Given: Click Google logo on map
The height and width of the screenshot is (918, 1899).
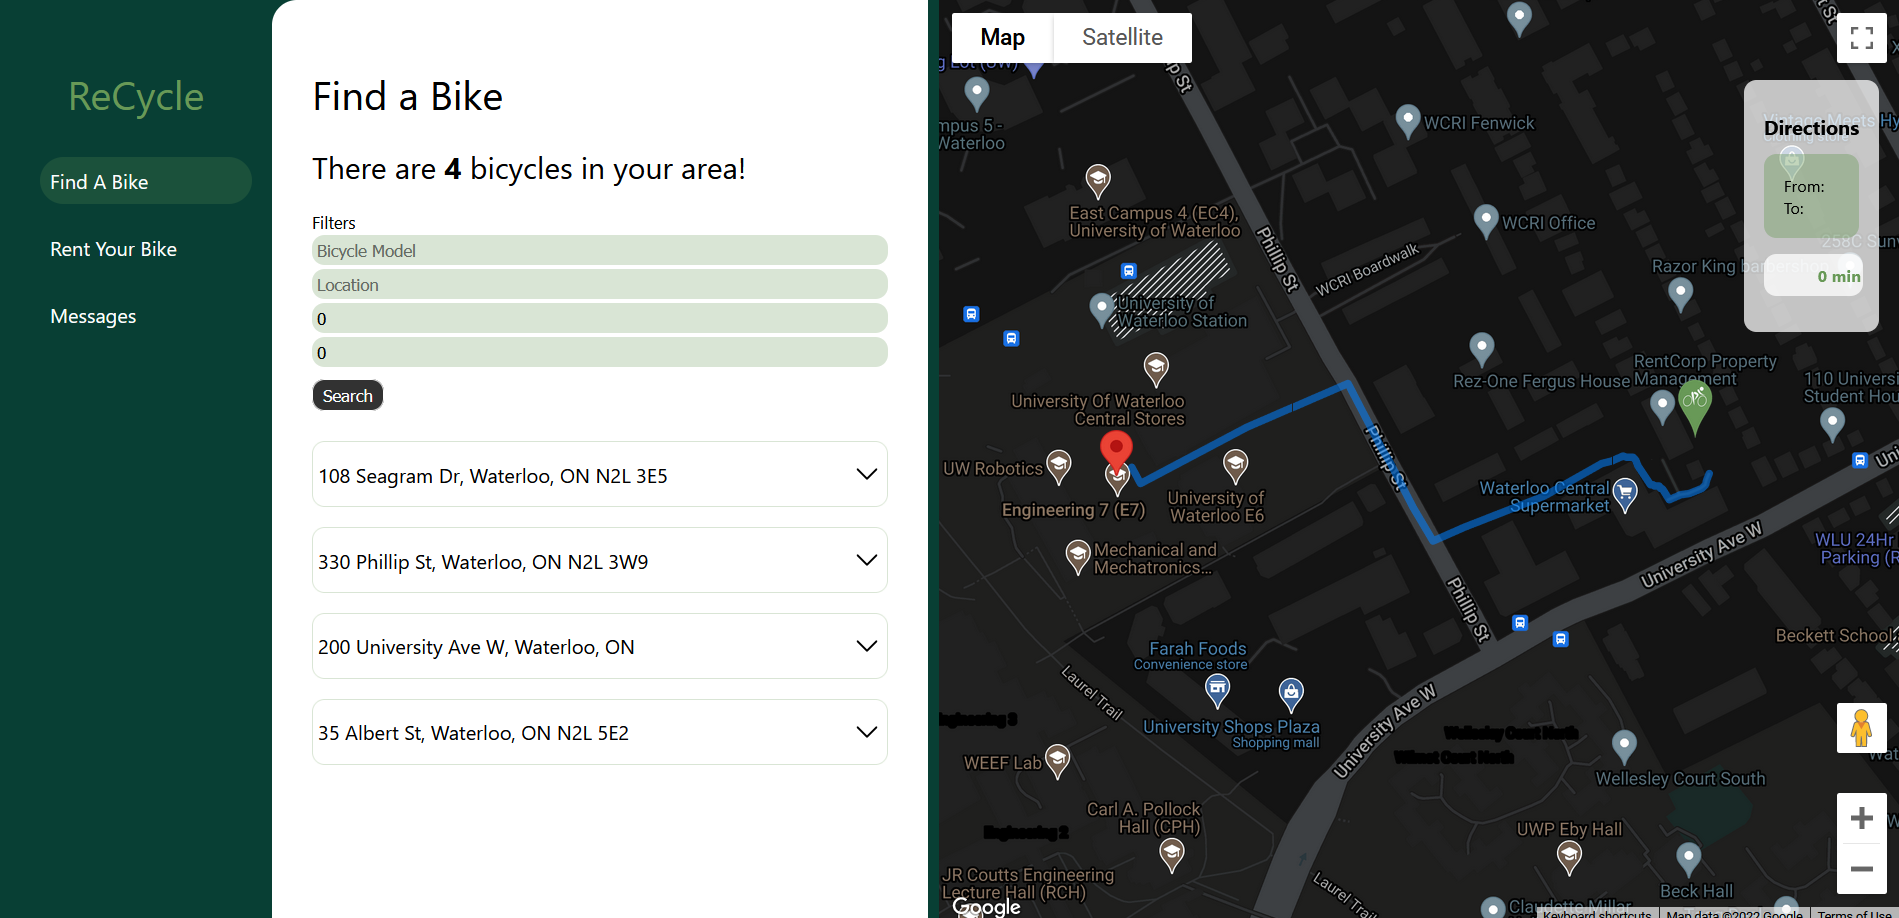Looking at the screenshot, I should tap(987, 906).
